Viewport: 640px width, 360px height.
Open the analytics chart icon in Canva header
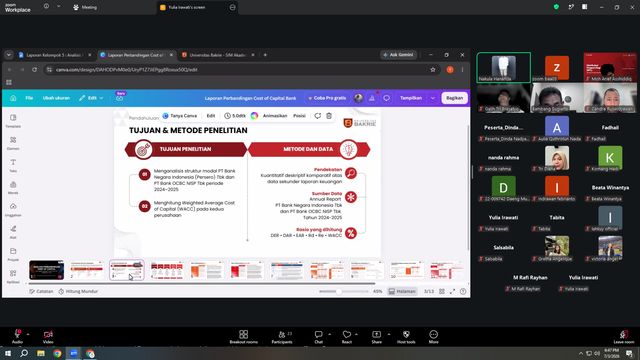pos(372,98)
